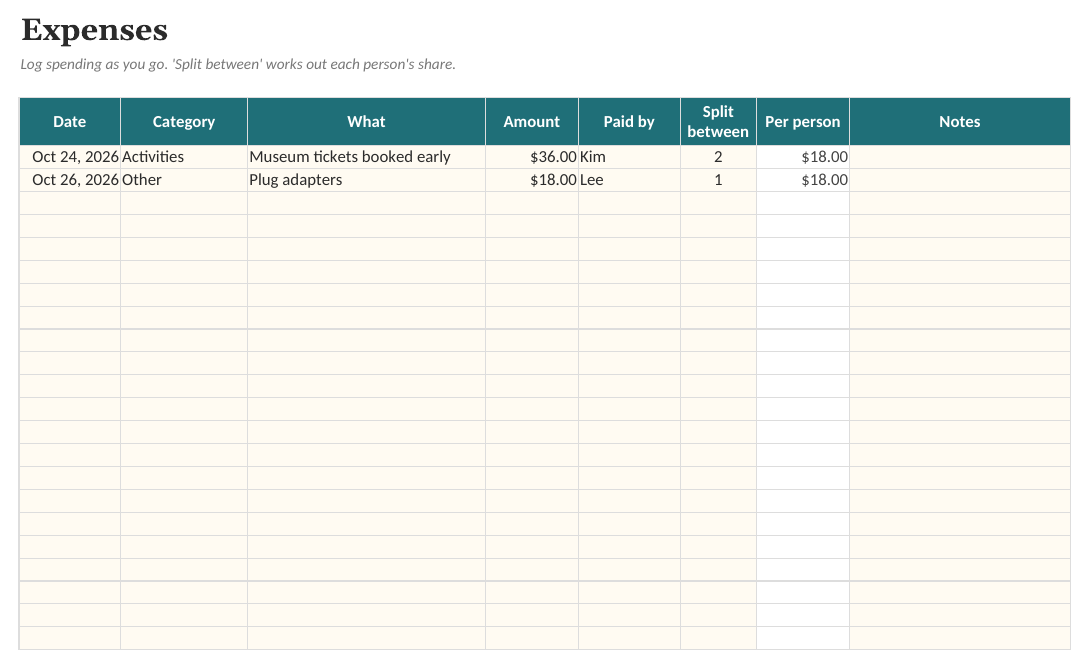
Task: Select the Activities category cell
Action: coord(184,157)
